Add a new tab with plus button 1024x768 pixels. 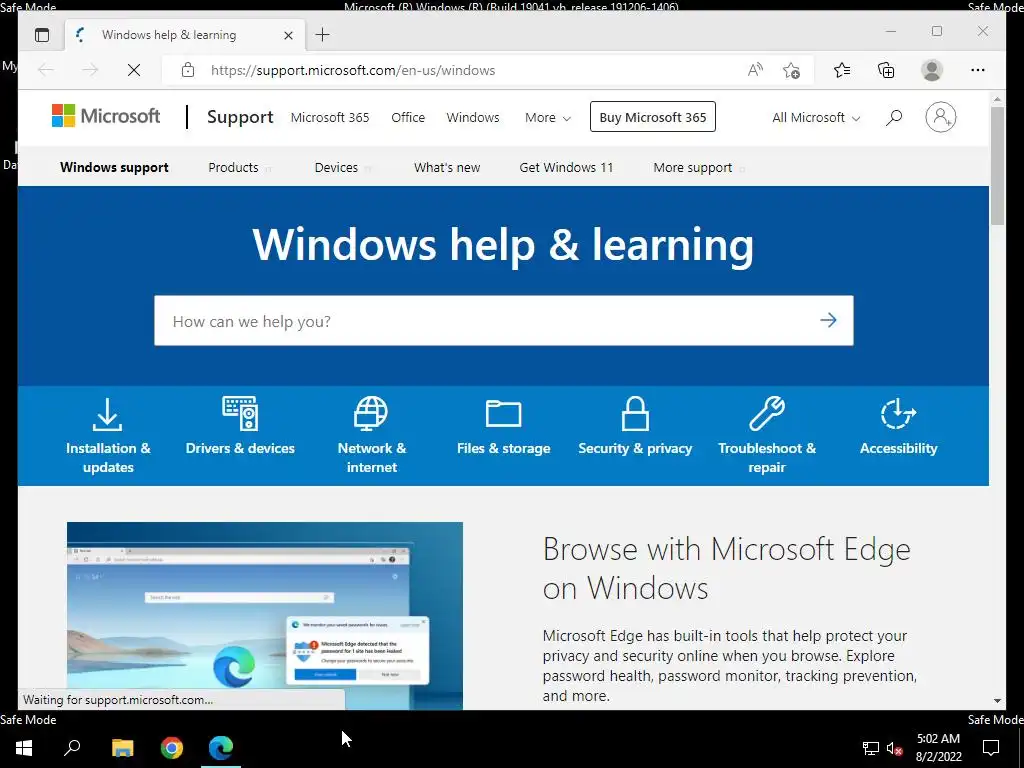point(323,35)
